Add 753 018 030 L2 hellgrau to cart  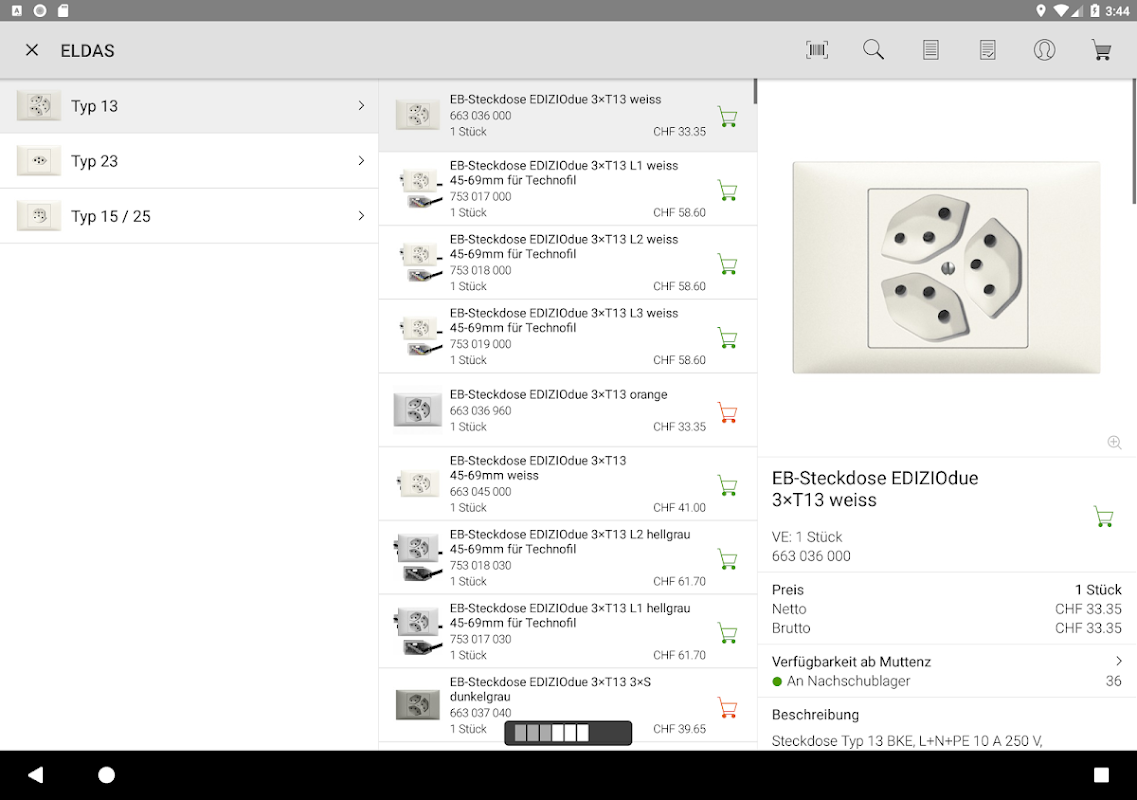[727, 559]
